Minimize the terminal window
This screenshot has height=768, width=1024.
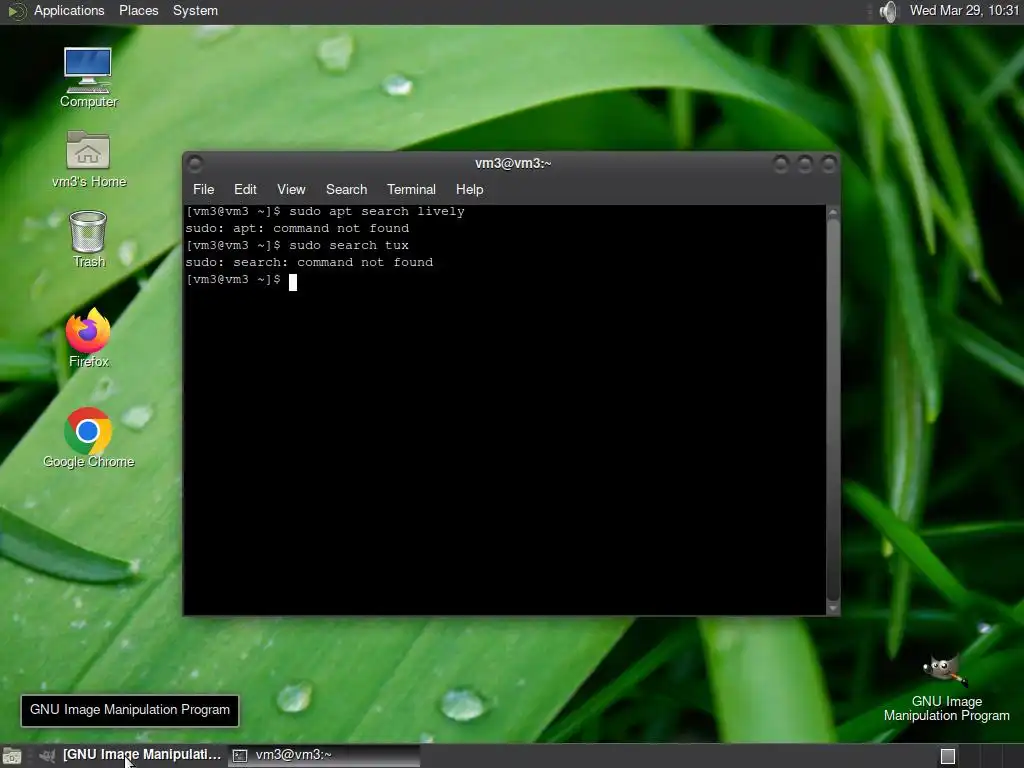pos(780,163)
